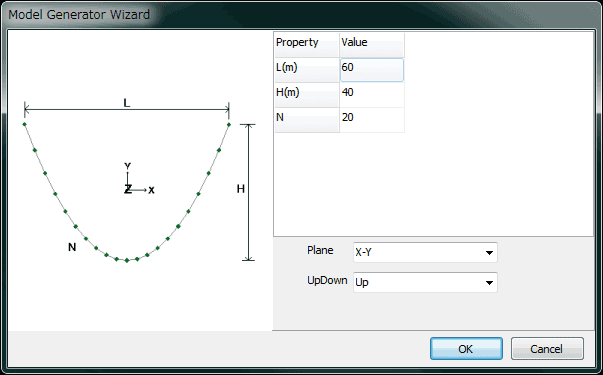Click the bottom node of the parabola
This screenshot has height=375, width=603.
pos(127,260)
